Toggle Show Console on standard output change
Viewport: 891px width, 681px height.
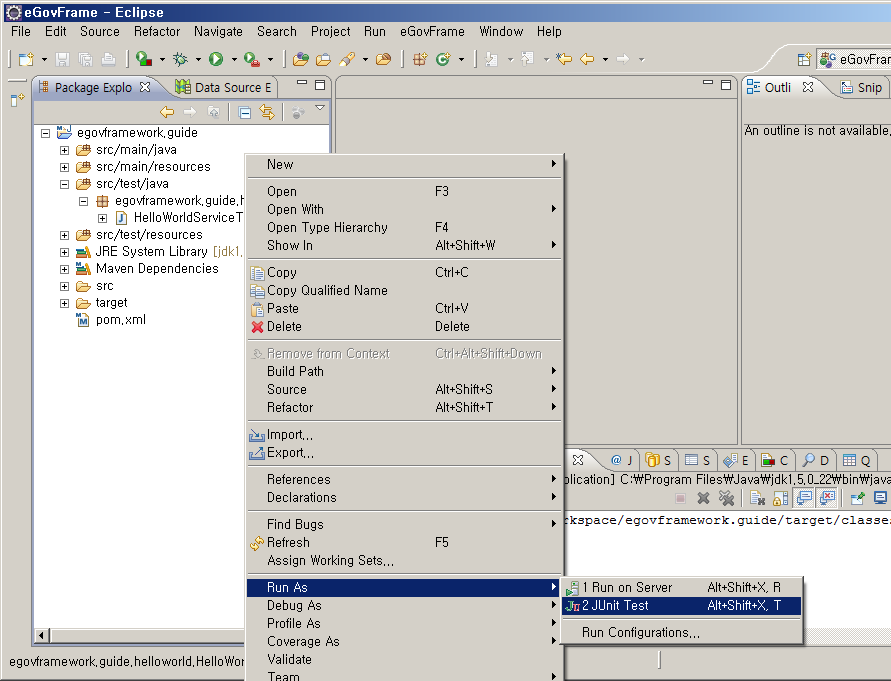click(805, 498)
